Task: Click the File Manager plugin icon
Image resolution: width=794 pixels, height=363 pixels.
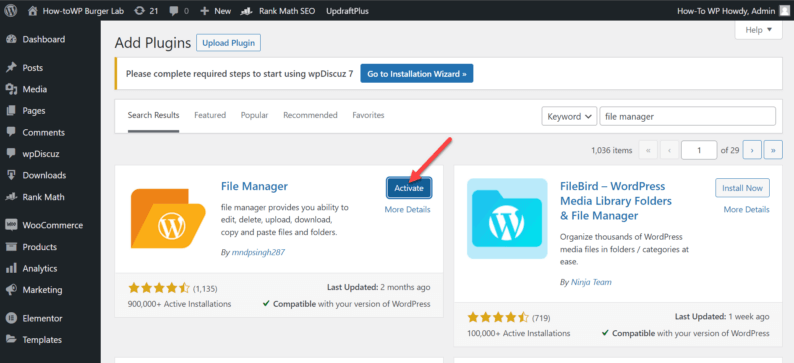Action: click(167, 219)
